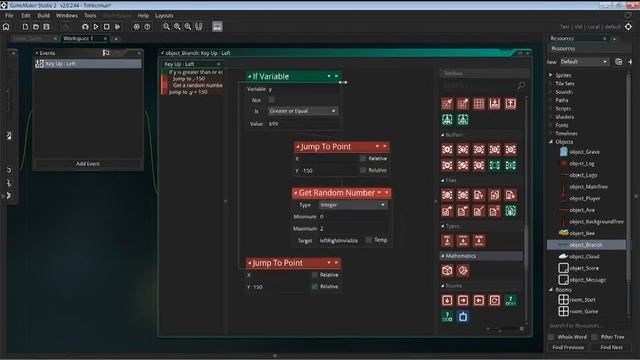
Task: Collapse the Mathematics toolbox section
Action: tap(443, 256)
